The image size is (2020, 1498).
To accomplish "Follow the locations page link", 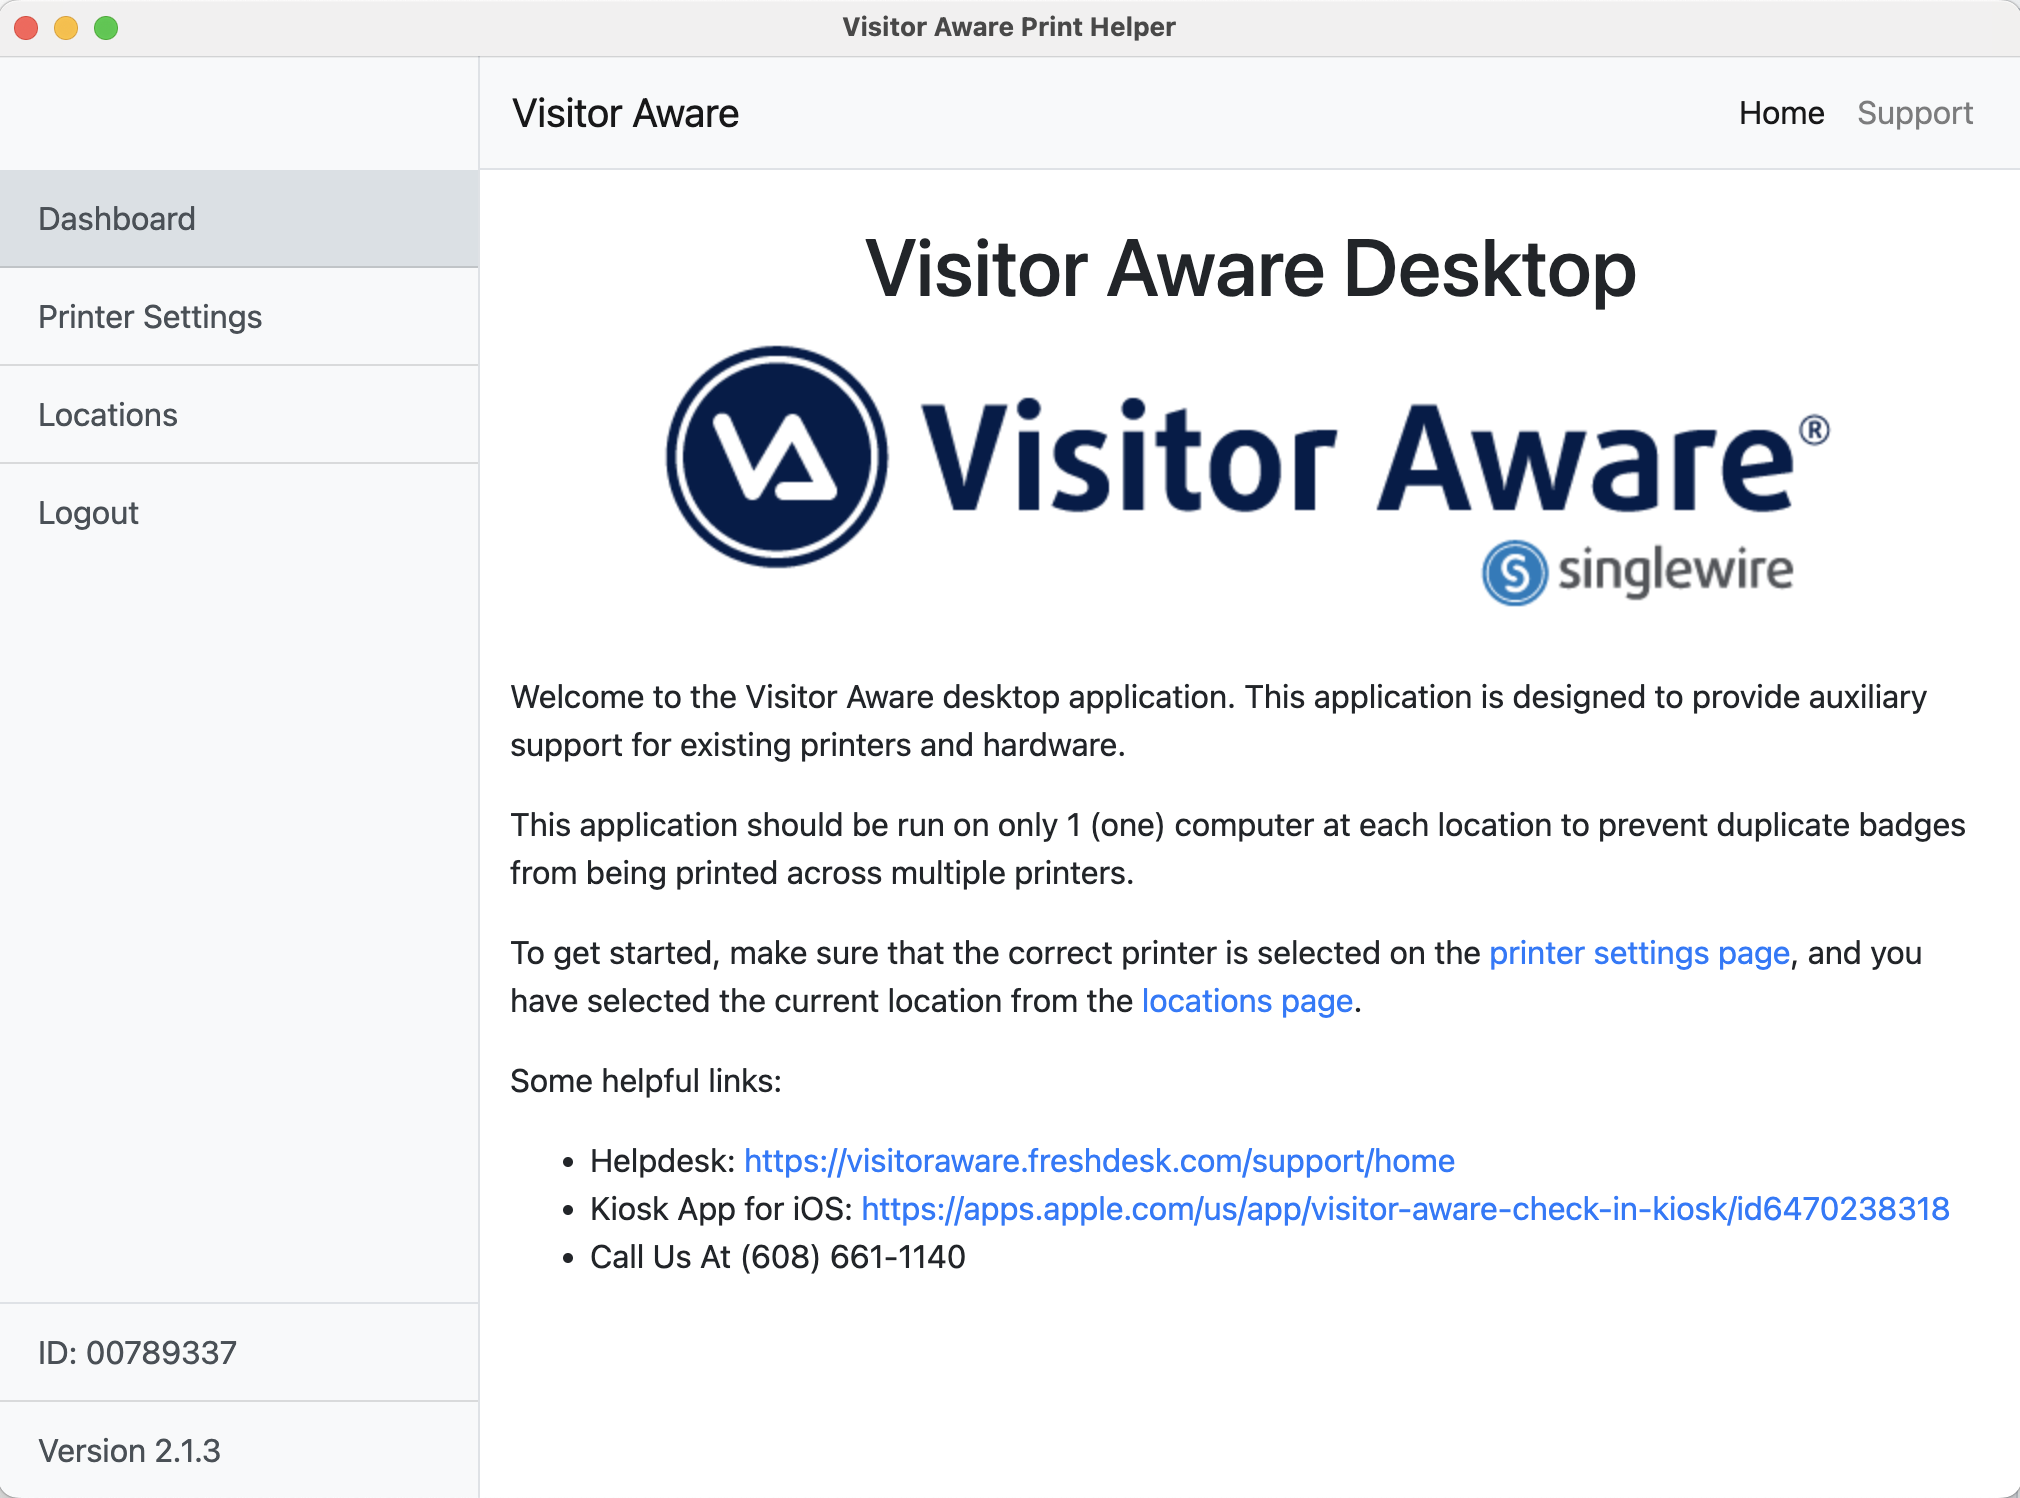I will [1246, 1001].
